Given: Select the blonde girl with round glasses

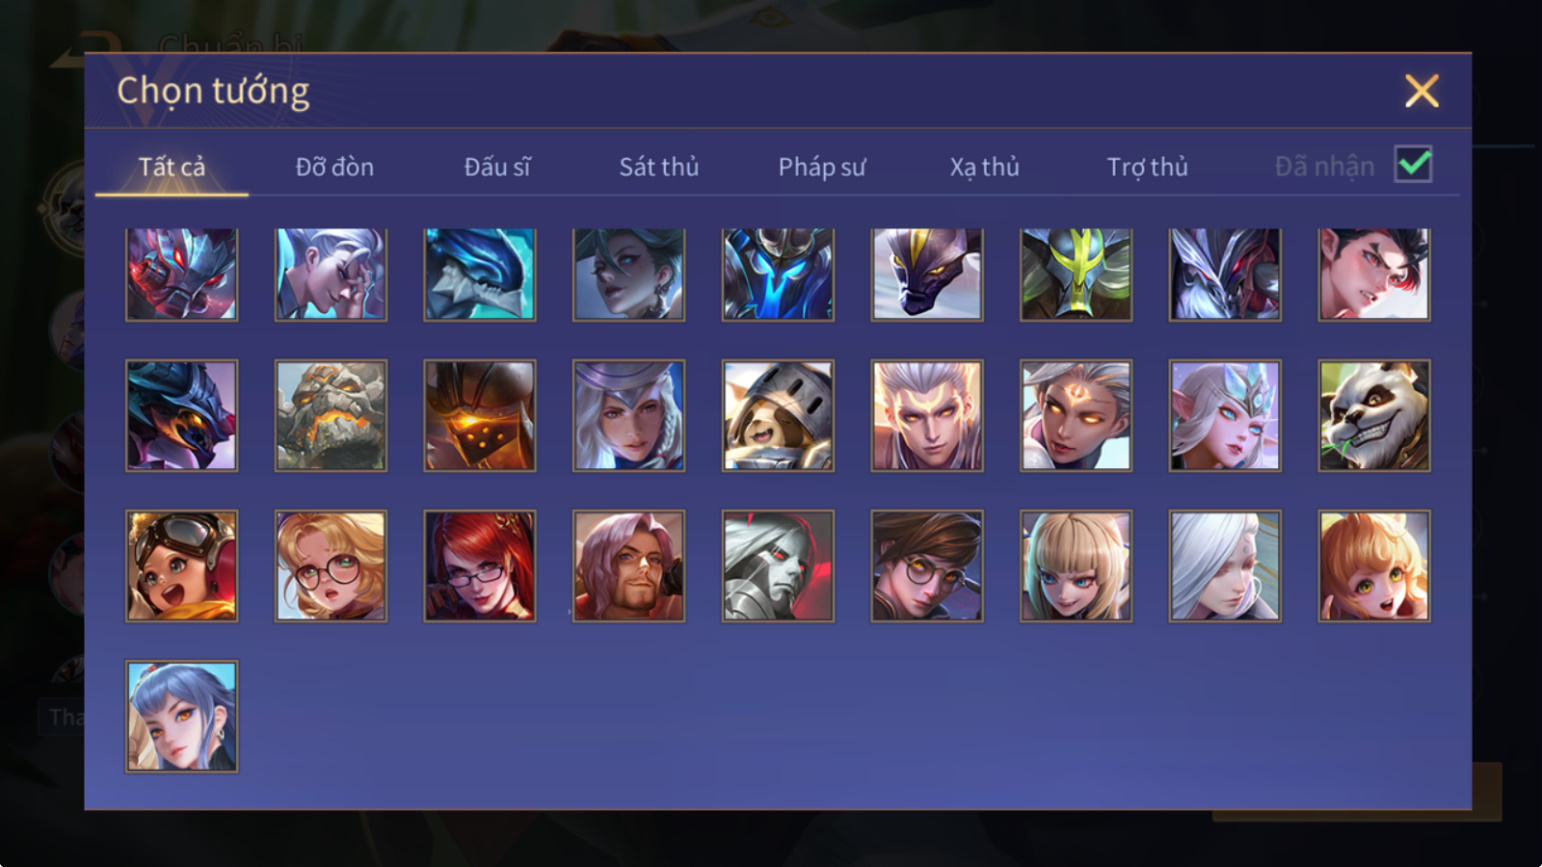Looking at the screenshot, I should [x=331, y=566].
